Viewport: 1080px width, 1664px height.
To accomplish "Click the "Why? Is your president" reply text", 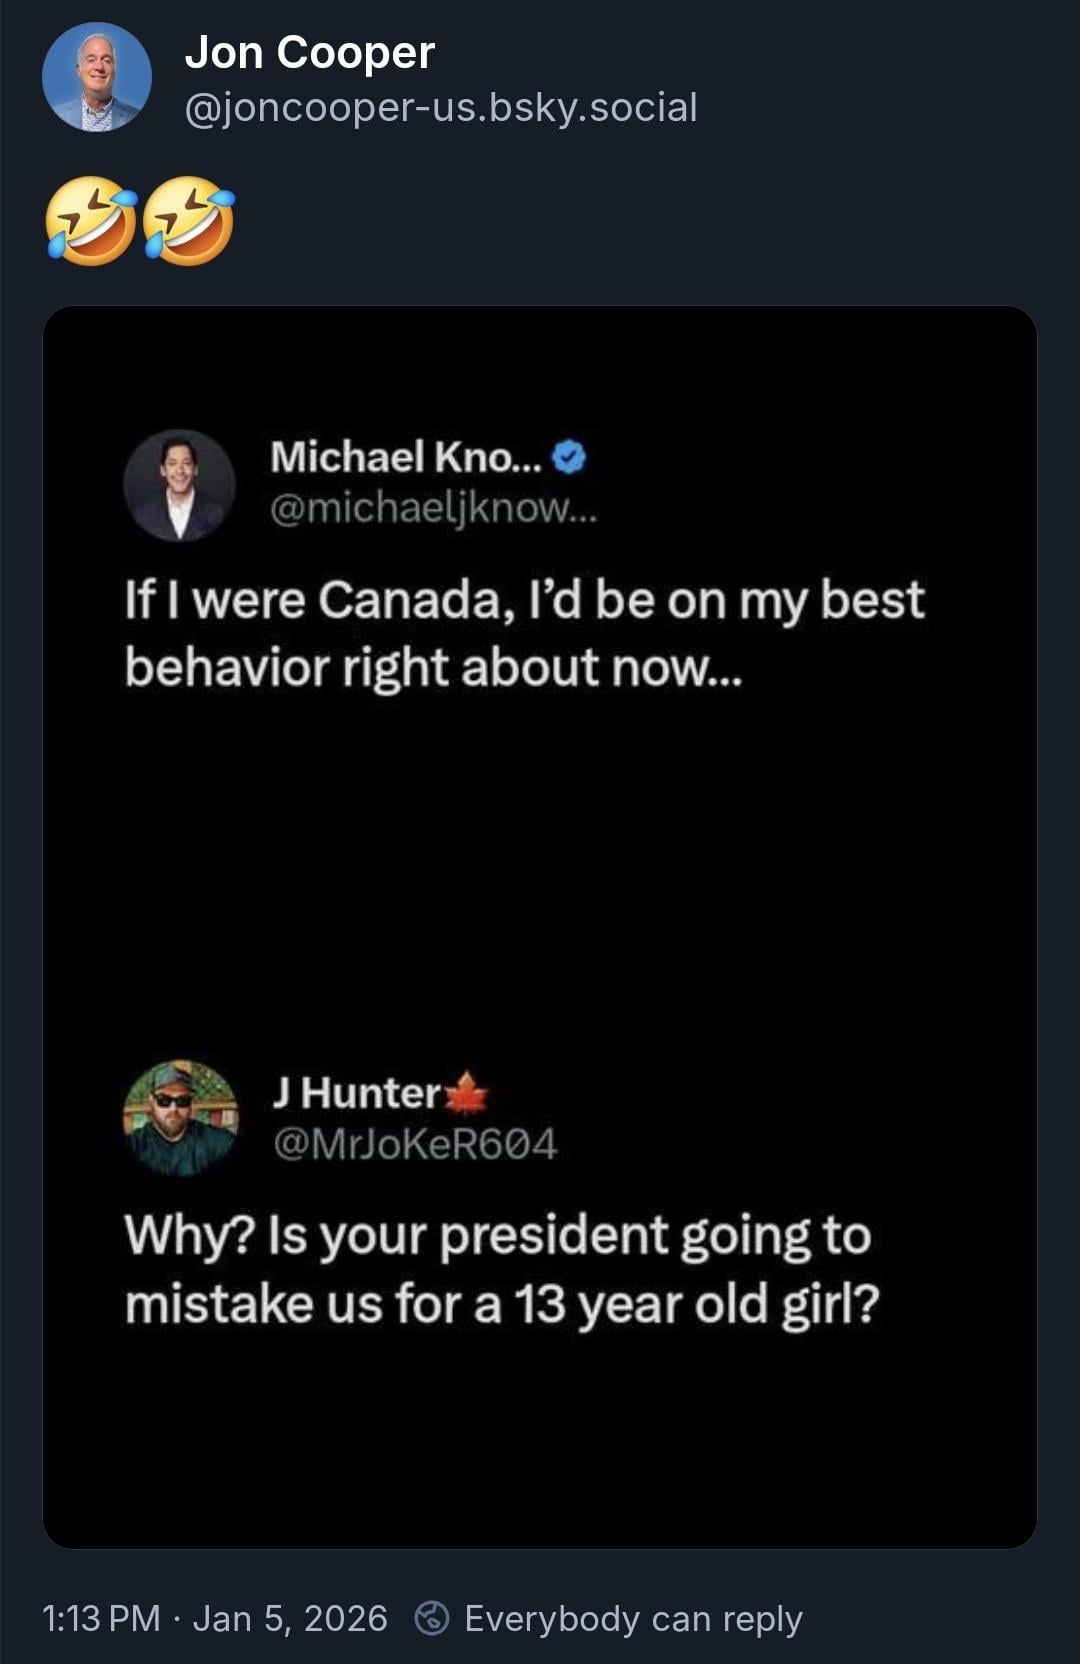I will 500,1269.
